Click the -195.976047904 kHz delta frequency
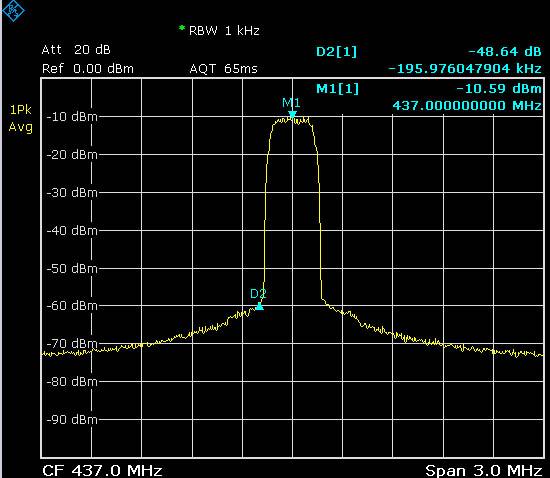550x478 pixels. (x=465, y=68)
